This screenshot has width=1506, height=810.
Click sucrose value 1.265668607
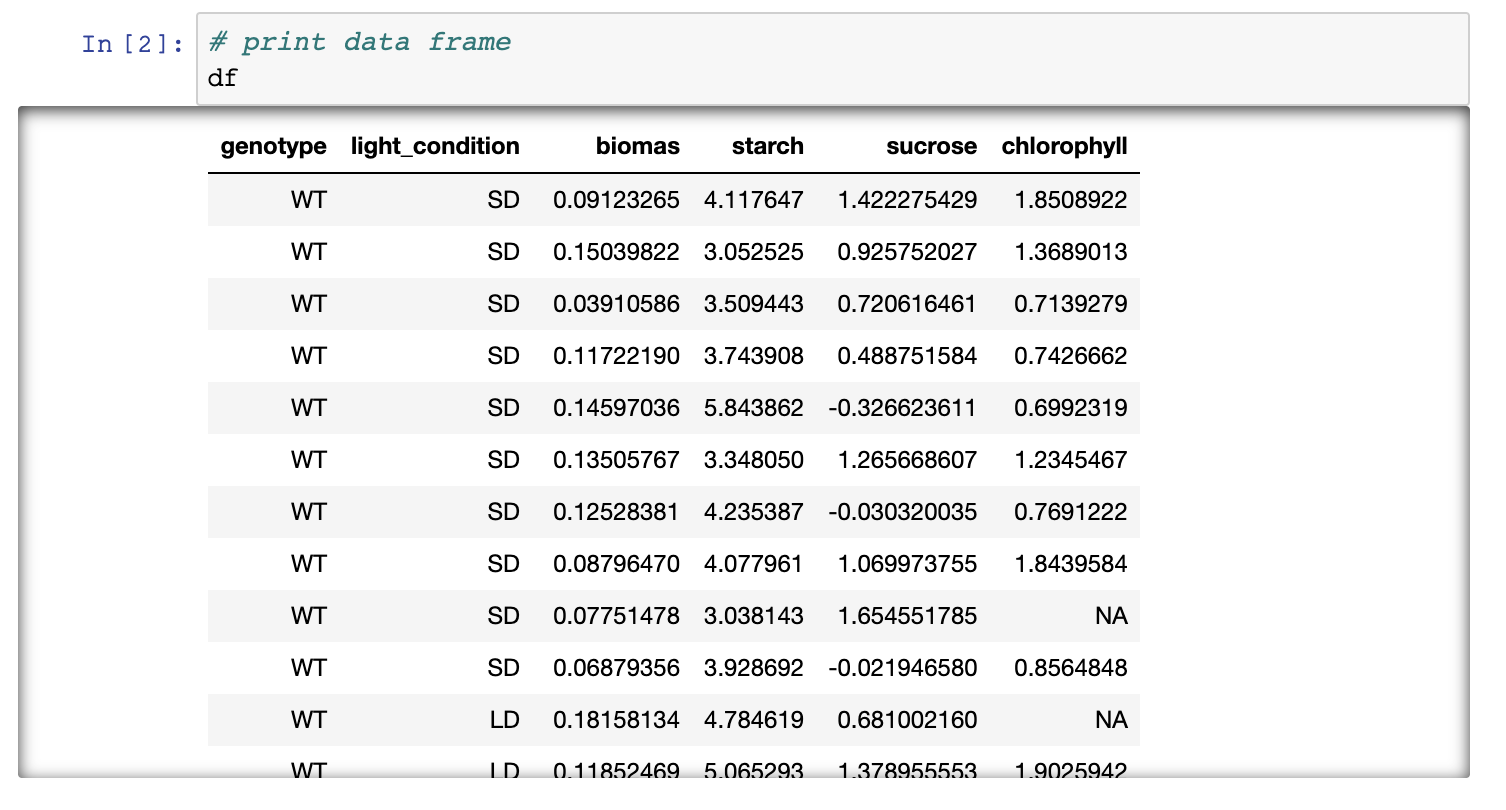907,460
